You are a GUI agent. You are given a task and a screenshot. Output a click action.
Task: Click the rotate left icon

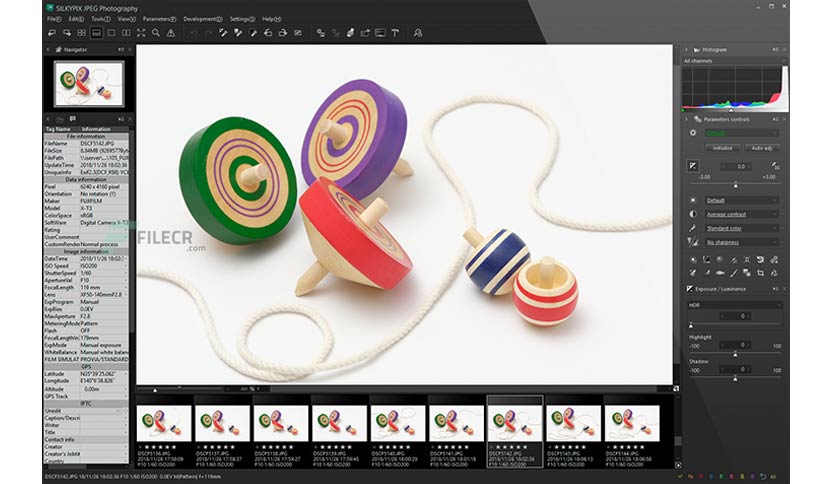pyautogui.click(x=268, y=33)
